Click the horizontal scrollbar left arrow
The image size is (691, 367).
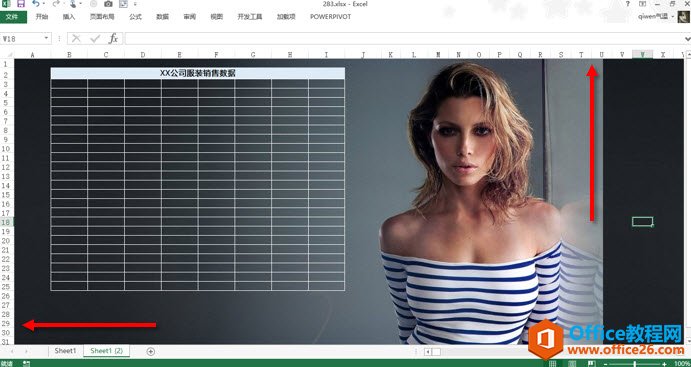coord(427,352)
